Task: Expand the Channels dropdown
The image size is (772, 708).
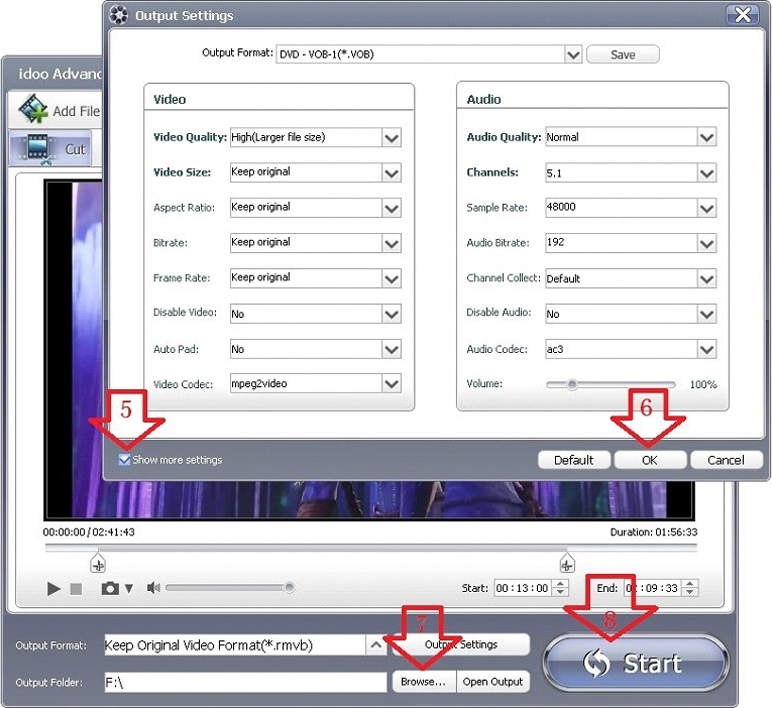Action: point(707,173)
